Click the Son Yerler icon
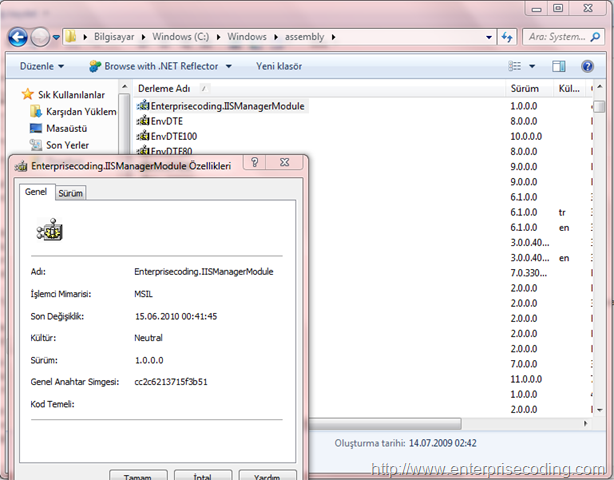Screen dimensions: 614x480 (36, 145)
